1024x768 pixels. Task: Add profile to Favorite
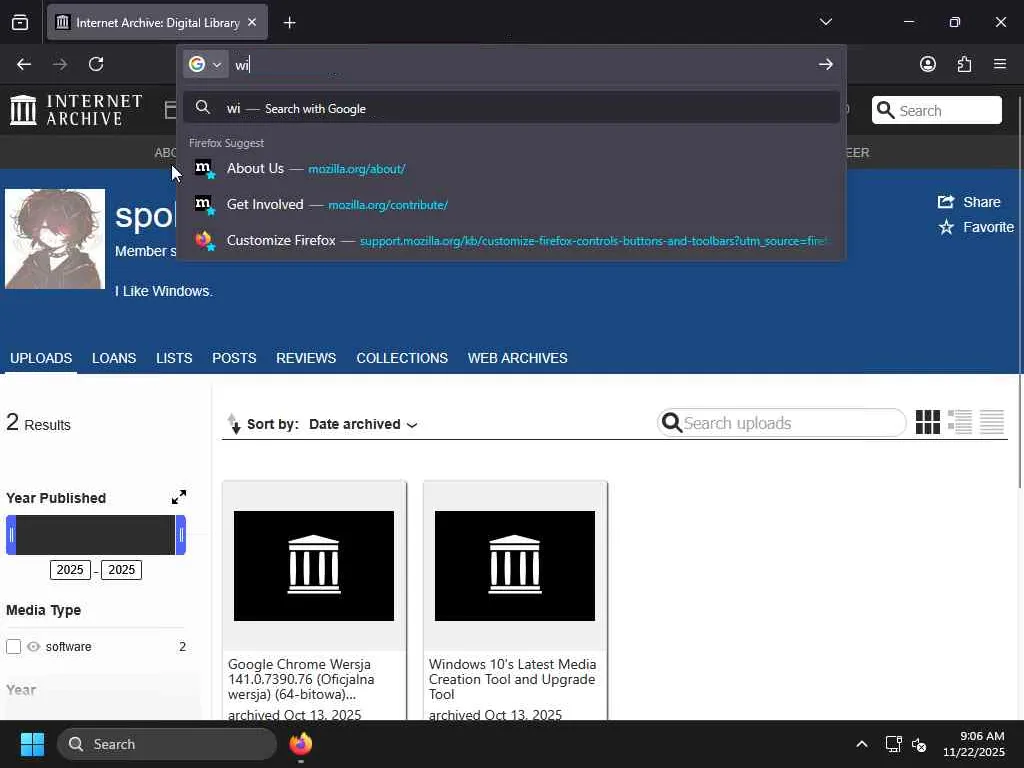[976, 227]
